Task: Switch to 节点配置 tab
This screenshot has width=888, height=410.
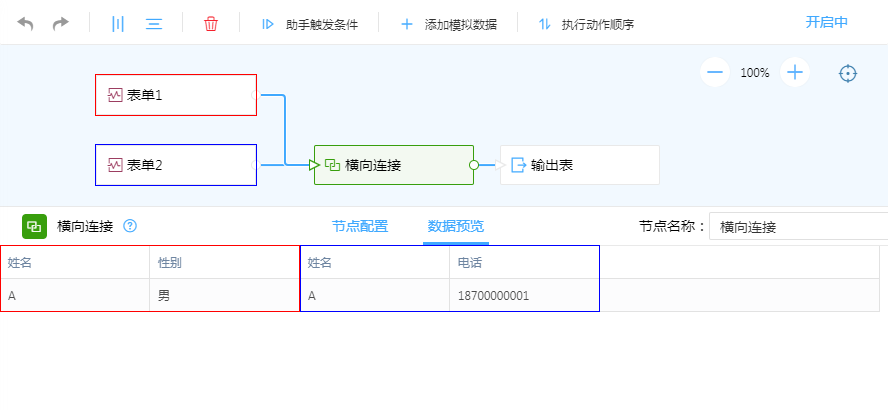Action: tap(360, 226)
